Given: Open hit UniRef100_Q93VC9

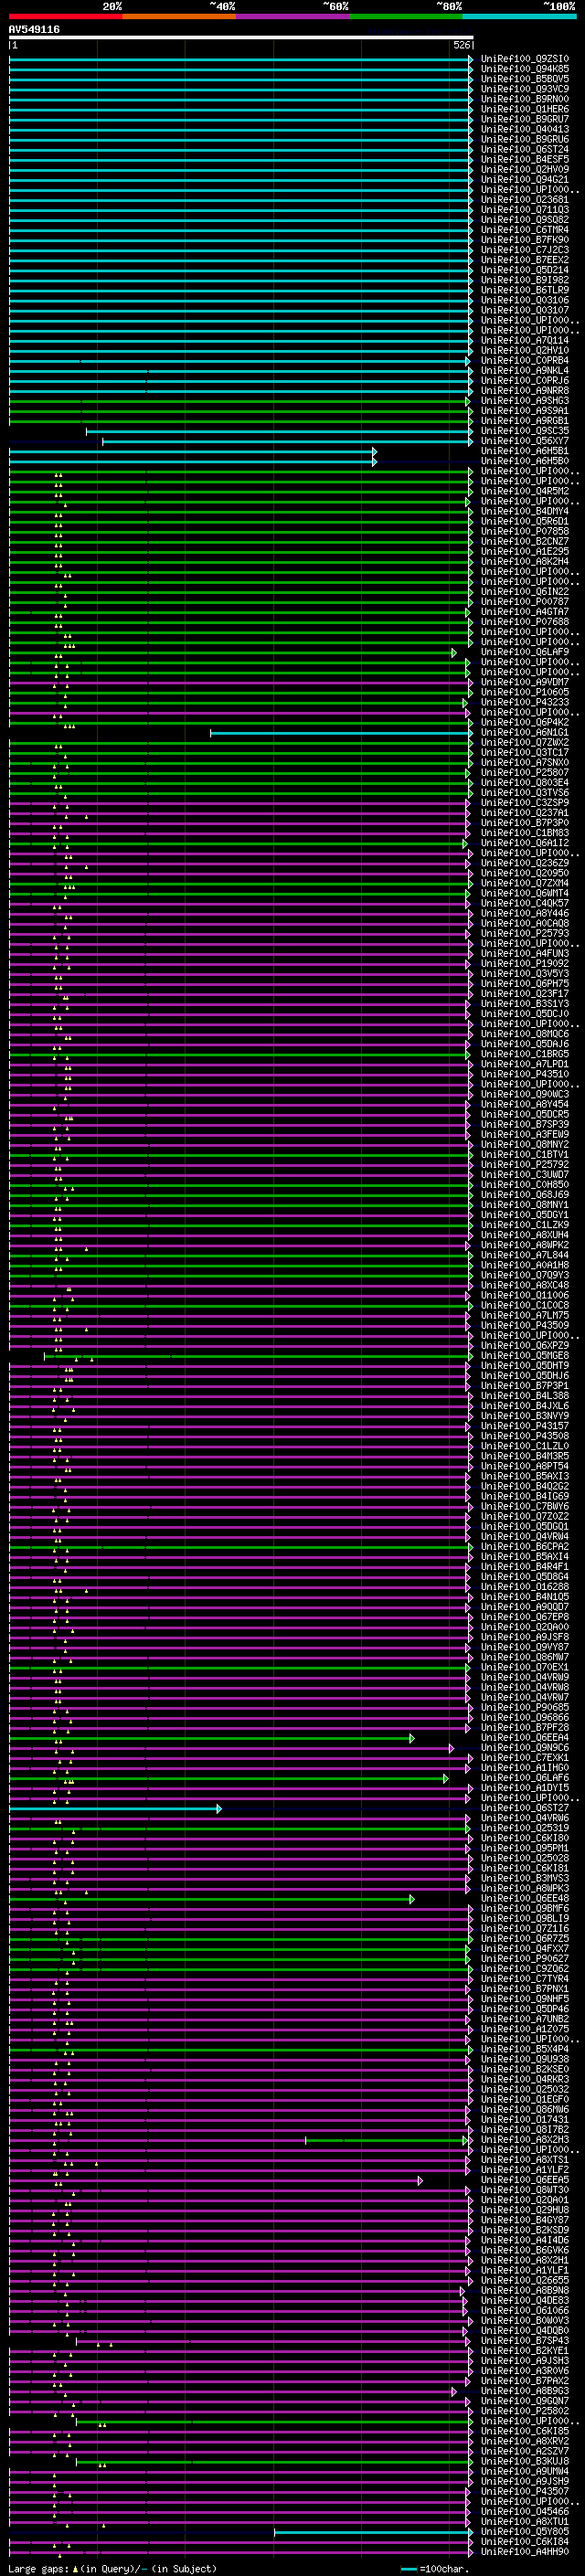Looking at the screenshot, I should pos(524,89).
